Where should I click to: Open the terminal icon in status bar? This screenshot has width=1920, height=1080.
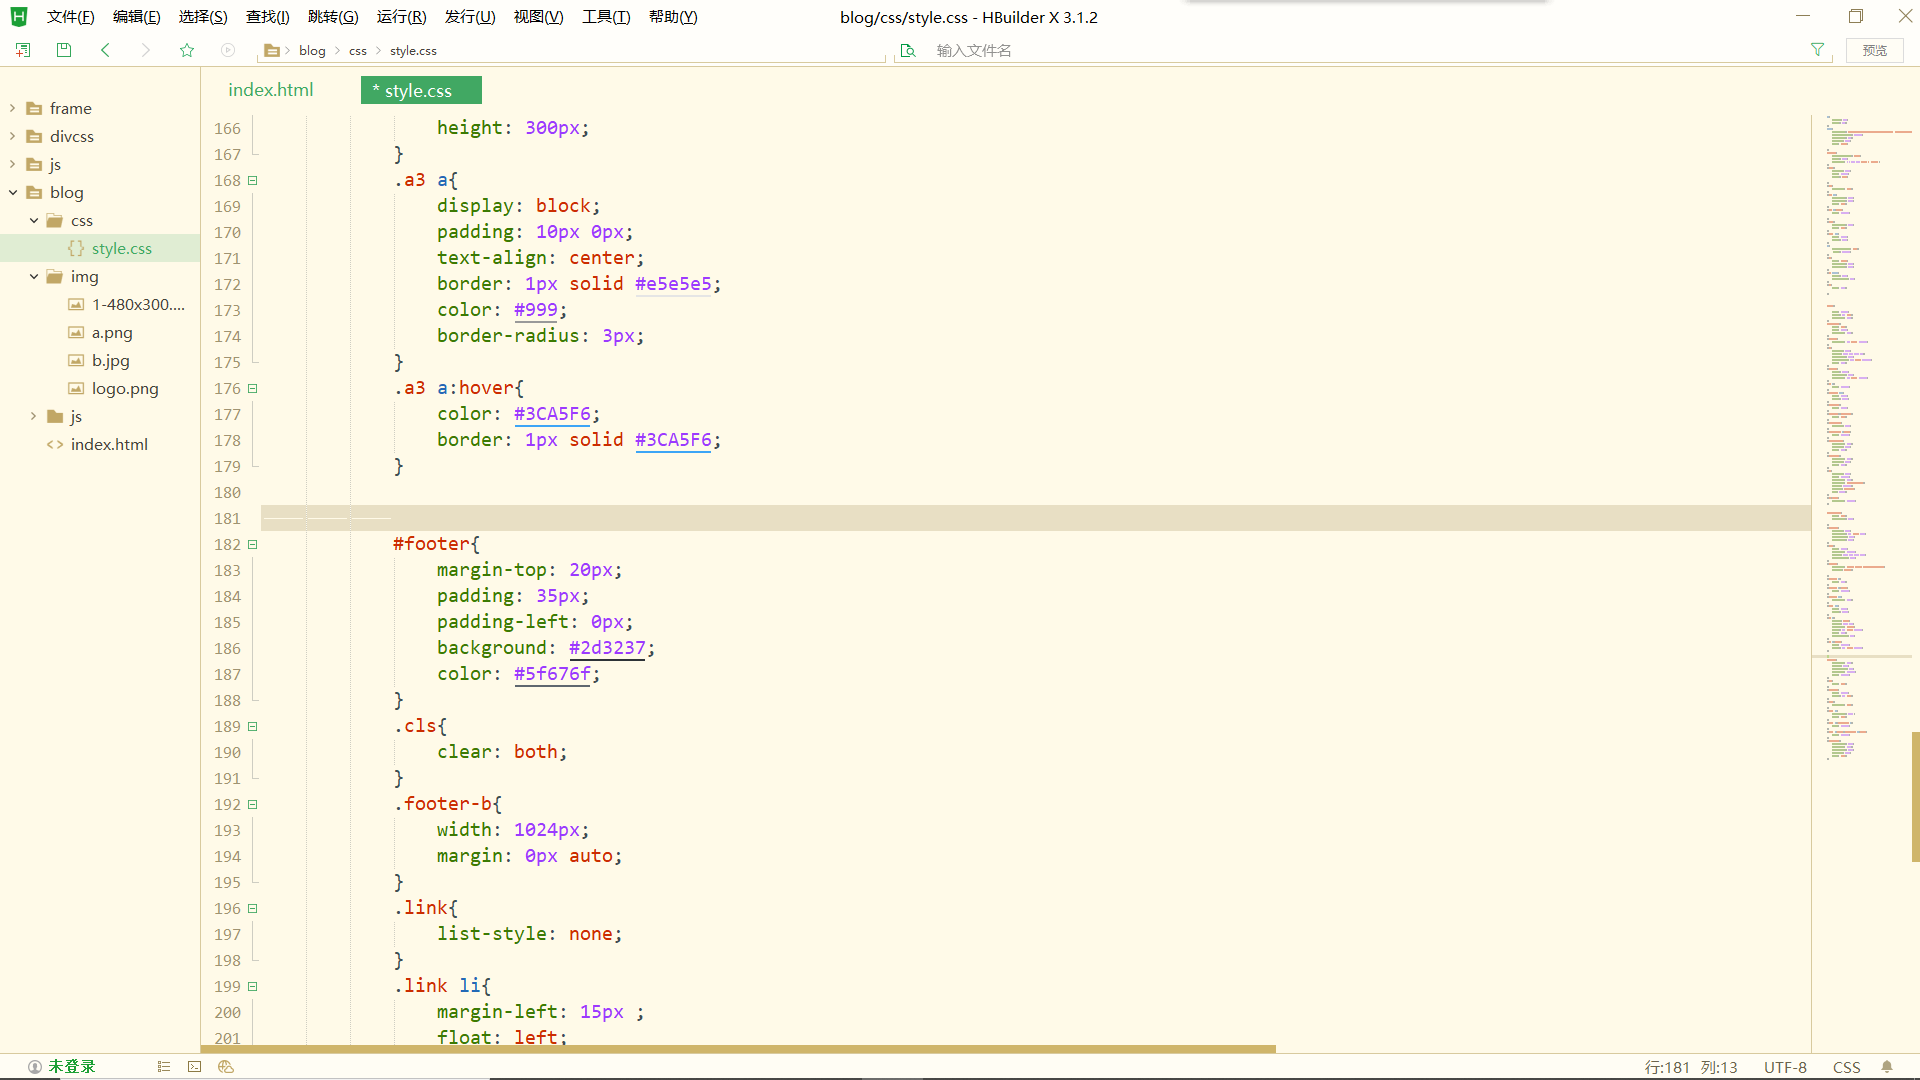click(x=195, y=1067)
